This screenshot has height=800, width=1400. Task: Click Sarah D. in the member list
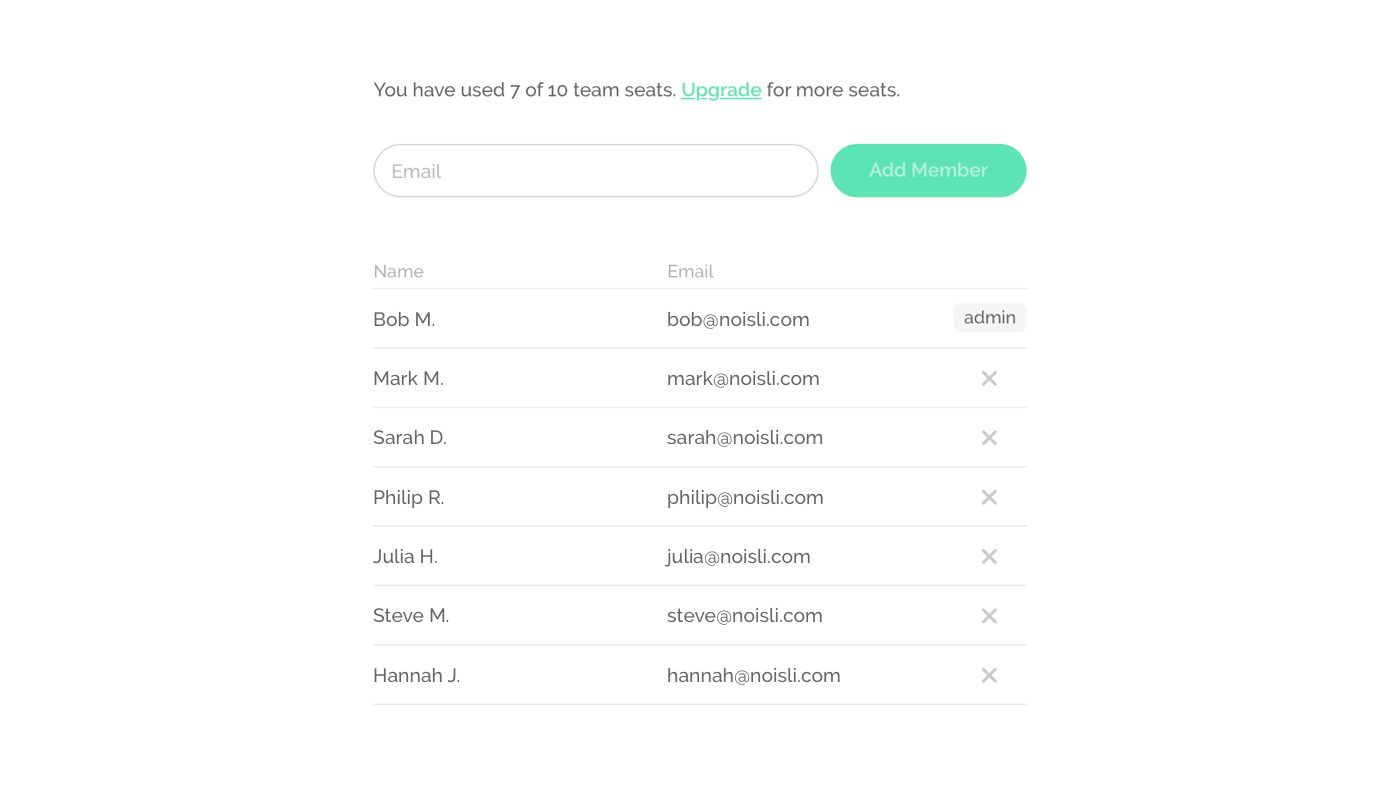pos(410,438)
